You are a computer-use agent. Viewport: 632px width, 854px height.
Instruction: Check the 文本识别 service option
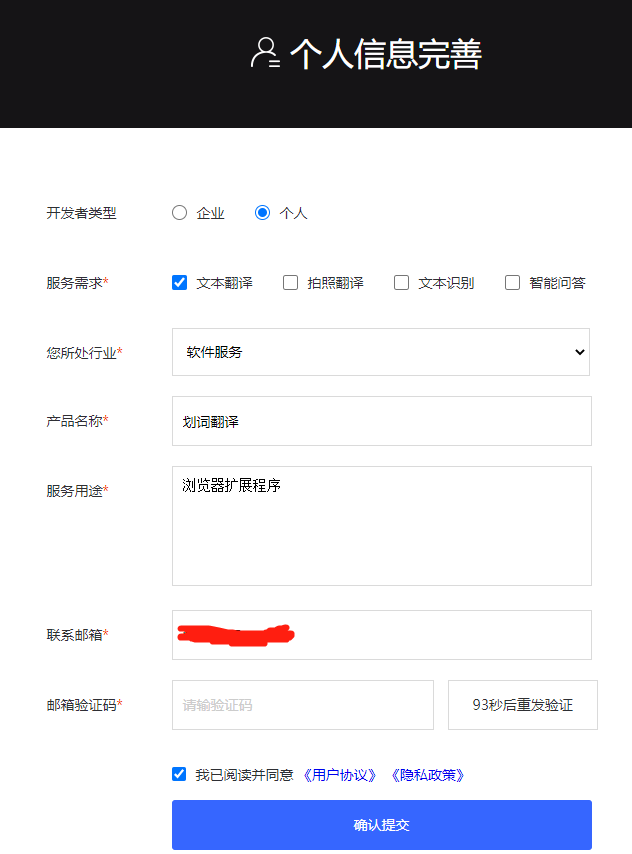[x=402, y=283]
